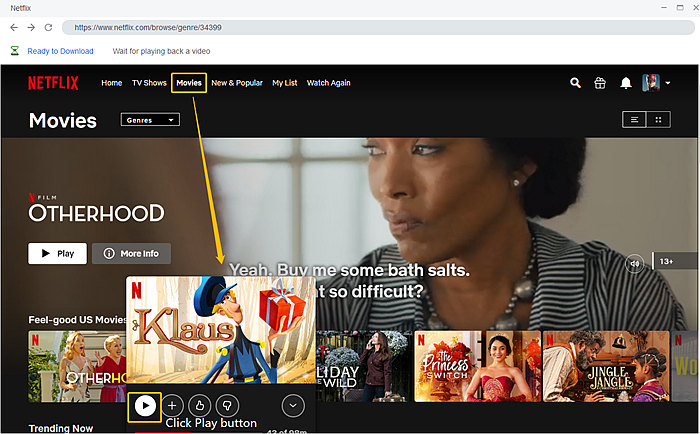Click the Ready to Download link

click(x=60, y=51)
